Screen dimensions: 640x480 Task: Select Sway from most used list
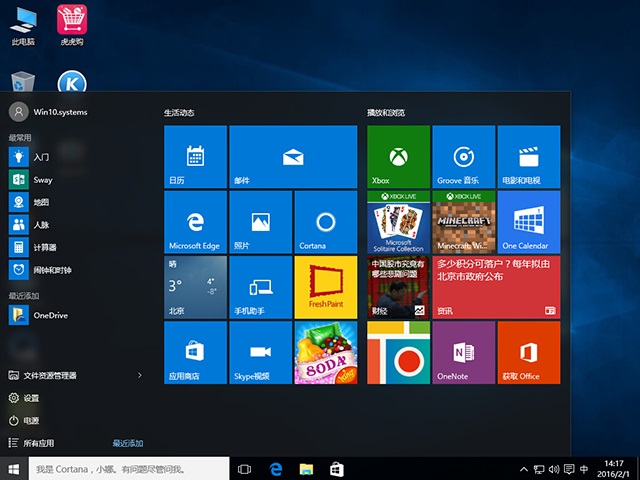(x=42, y=180)
